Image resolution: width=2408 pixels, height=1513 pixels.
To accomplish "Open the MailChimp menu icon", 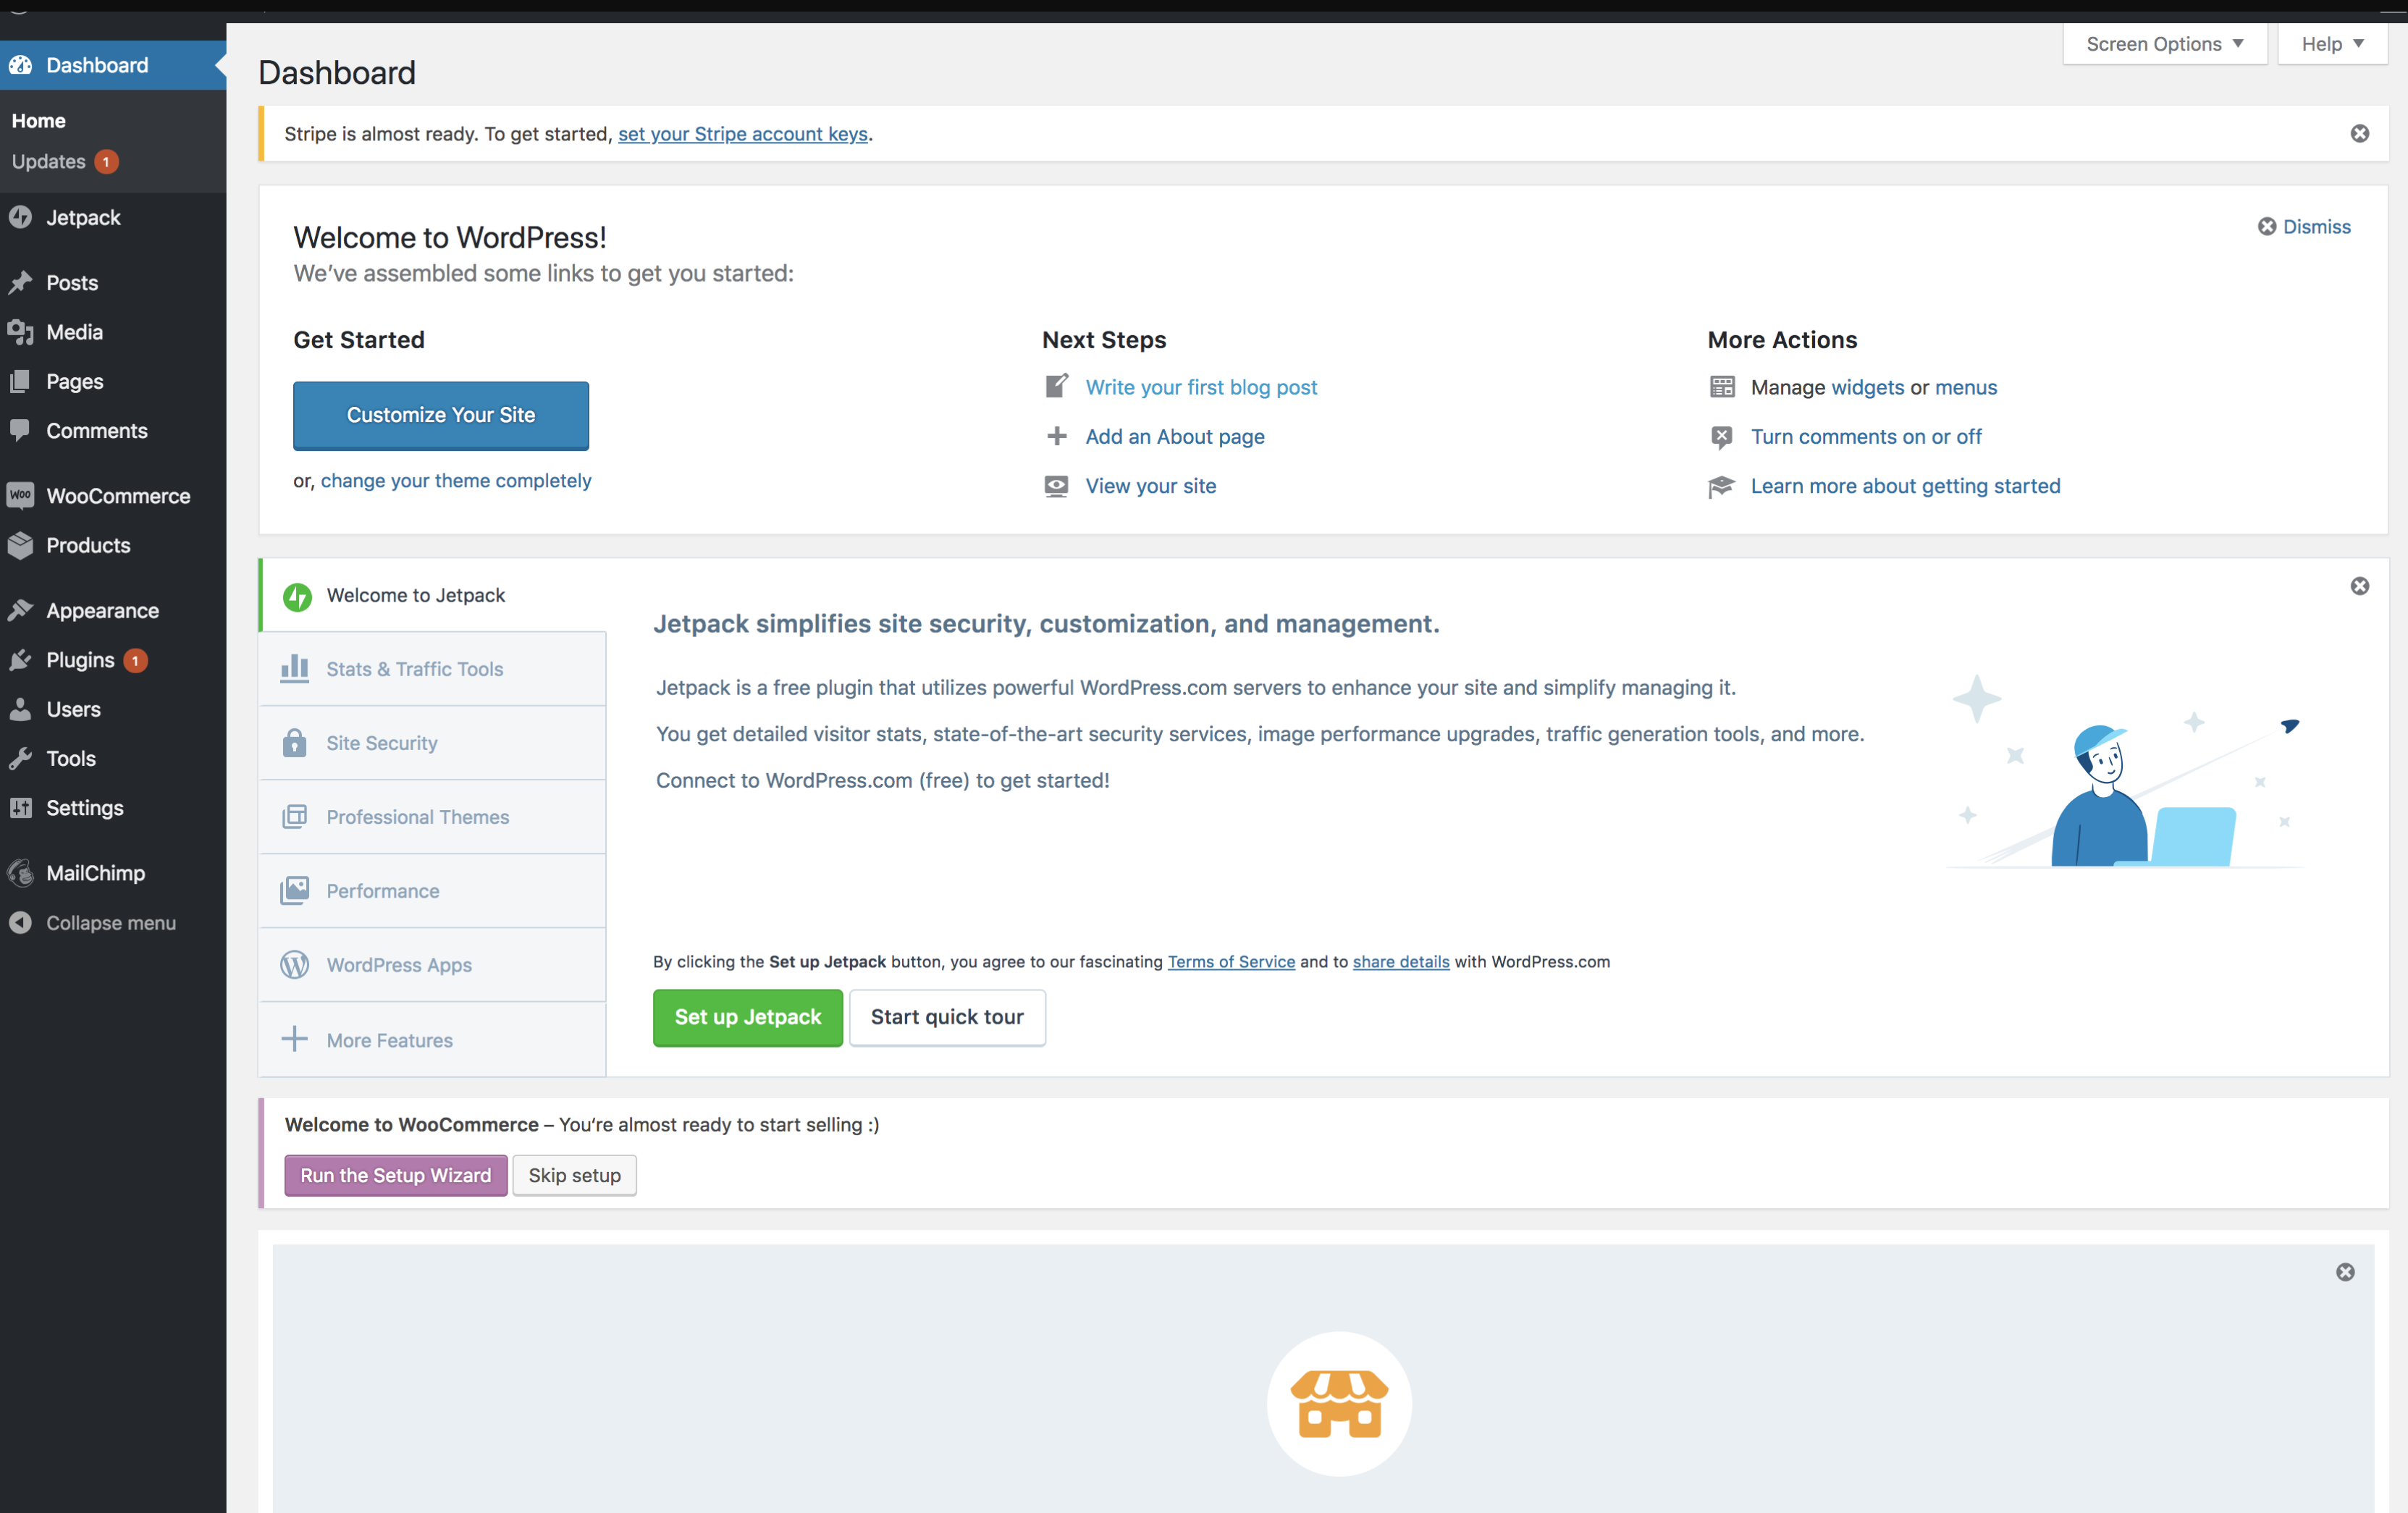I will pos(22,872).
